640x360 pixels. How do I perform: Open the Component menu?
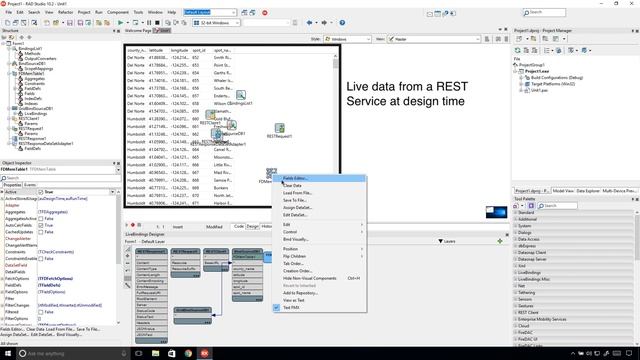pos(118,12)
